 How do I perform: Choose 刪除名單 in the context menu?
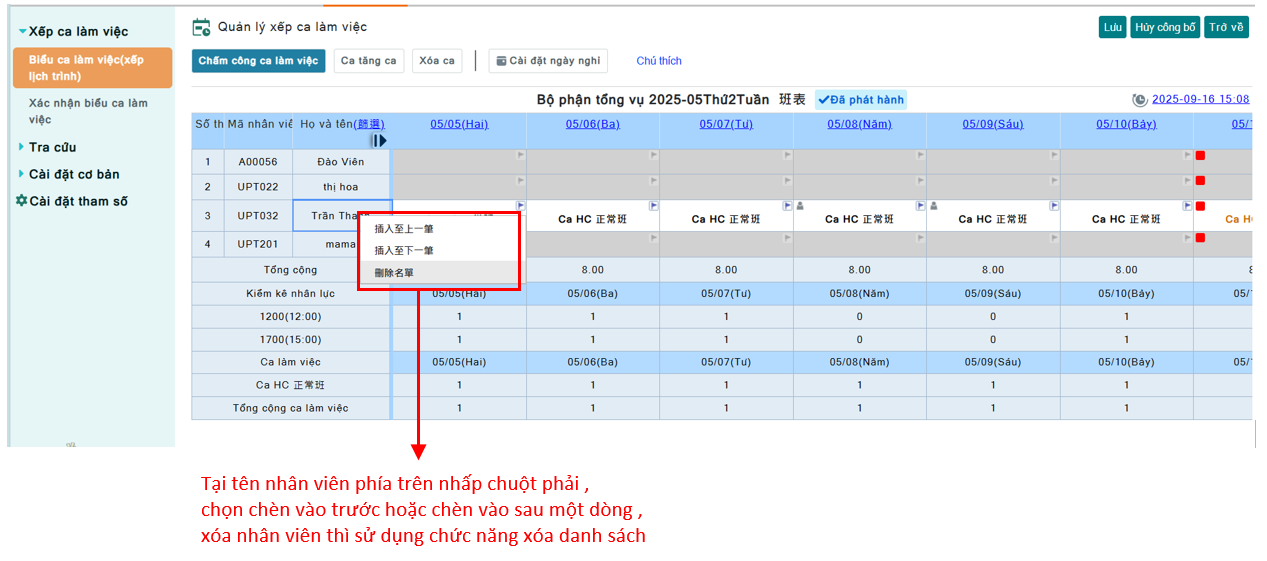point(394,273)
